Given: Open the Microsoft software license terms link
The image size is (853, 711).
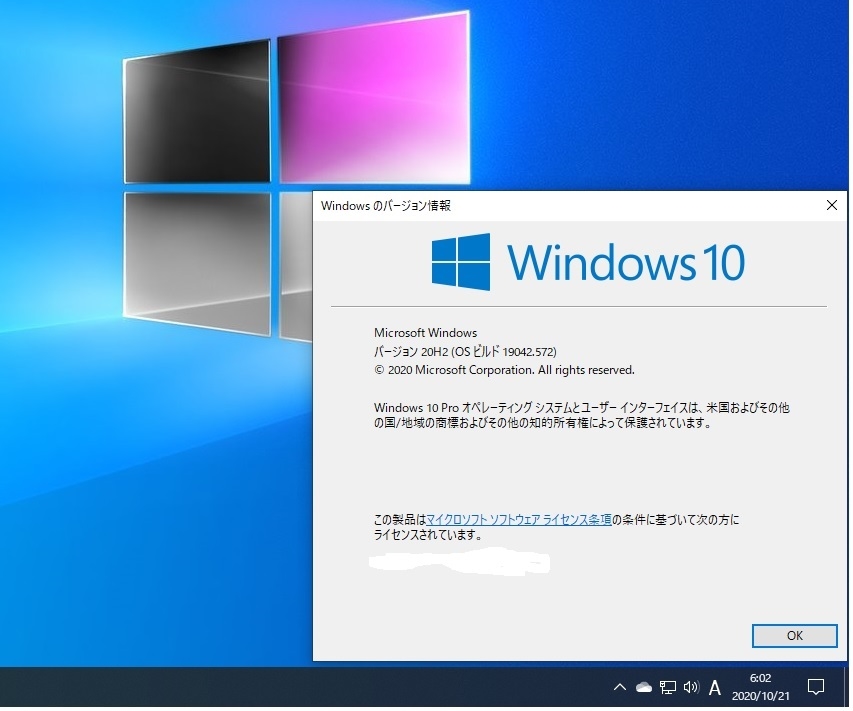Looking at the screenshot, I should point(521,522).
